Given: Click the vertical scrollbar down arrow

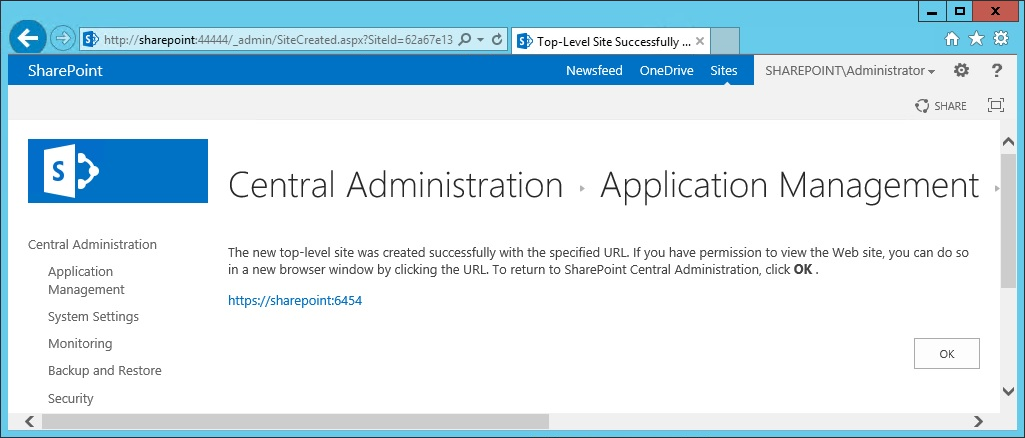Looking at the screenshot, I should 1008,391.
